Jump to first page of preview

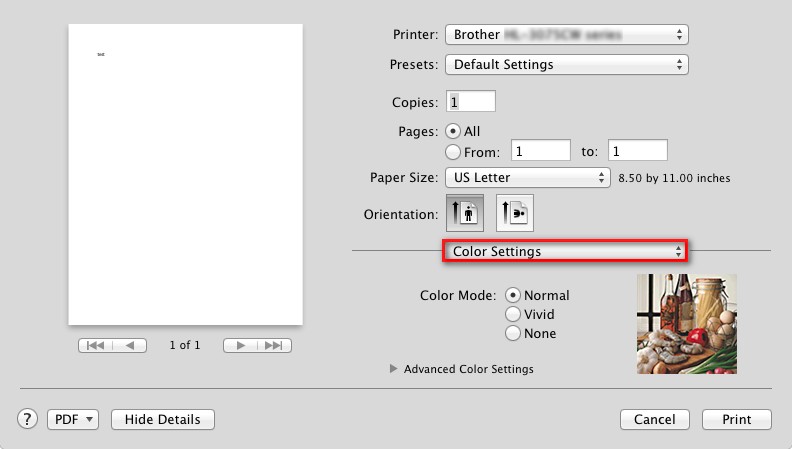[x=95, y=345]
